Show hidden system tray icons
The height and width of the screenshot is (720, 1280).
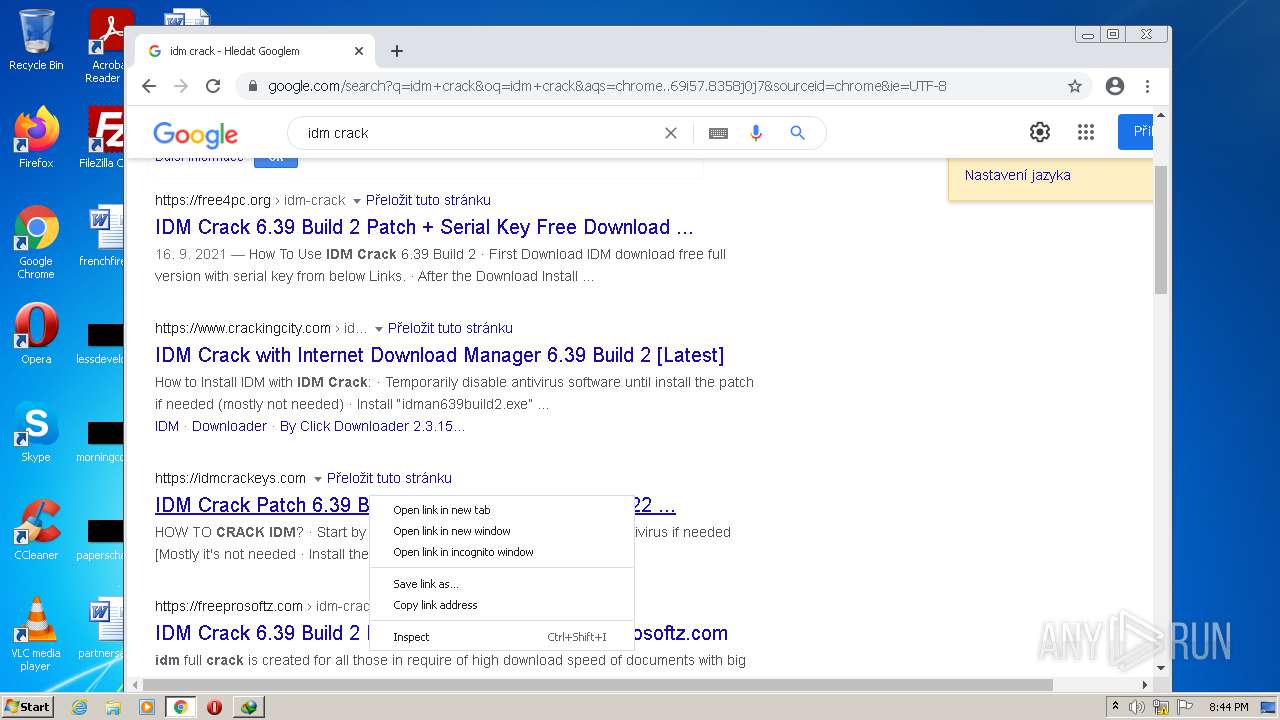click(x=1116, y=707)
